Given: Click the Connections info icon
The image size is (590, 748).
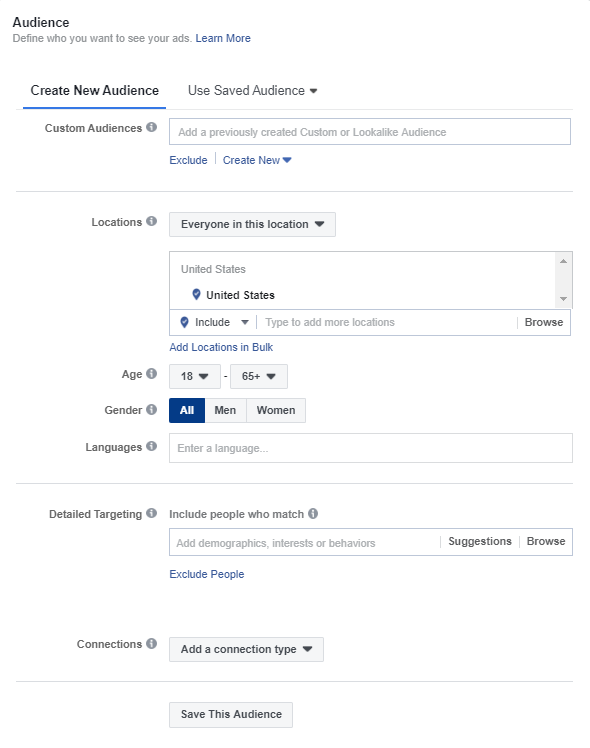Looking at the screenshot, I should 151,644.
